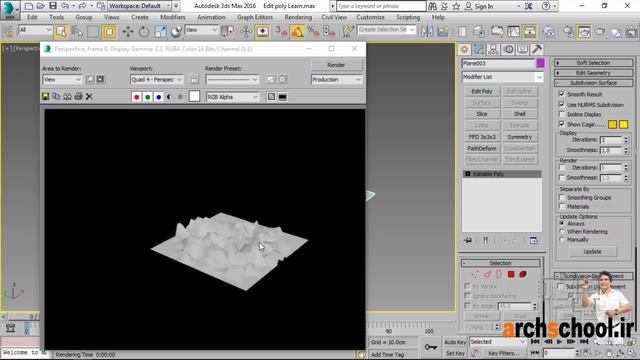Open Configure Modifier Sets

point(533,240)
